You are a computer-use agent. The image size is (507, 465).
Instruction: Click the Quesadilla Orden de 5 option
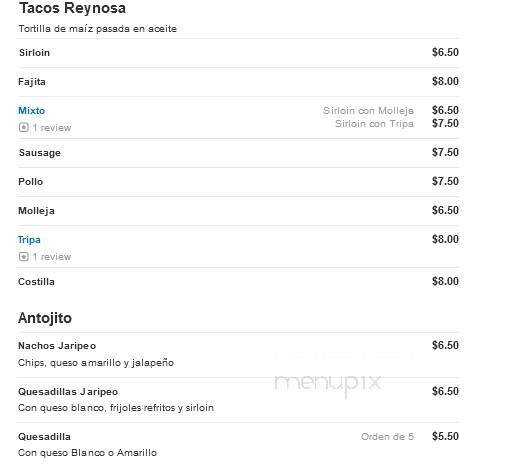pos(387,437)
